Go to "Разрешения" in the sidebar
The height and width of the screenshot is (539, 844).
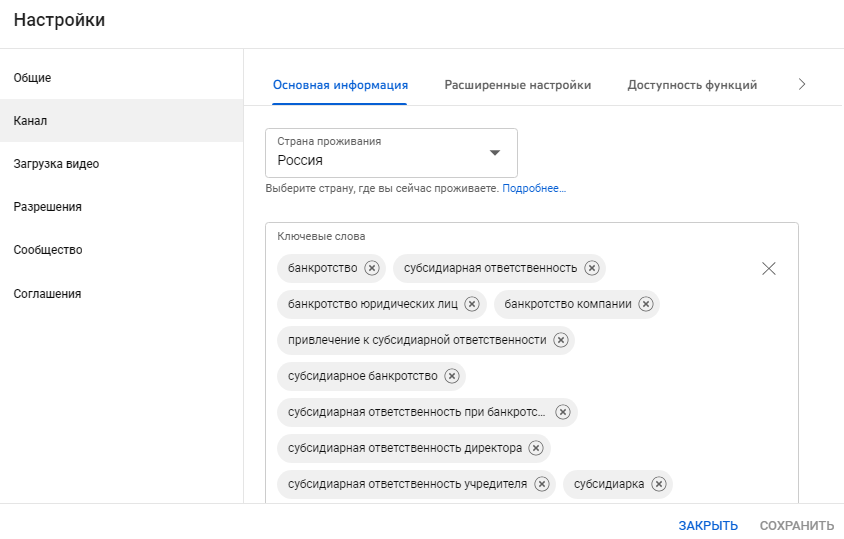click(47, 207)
